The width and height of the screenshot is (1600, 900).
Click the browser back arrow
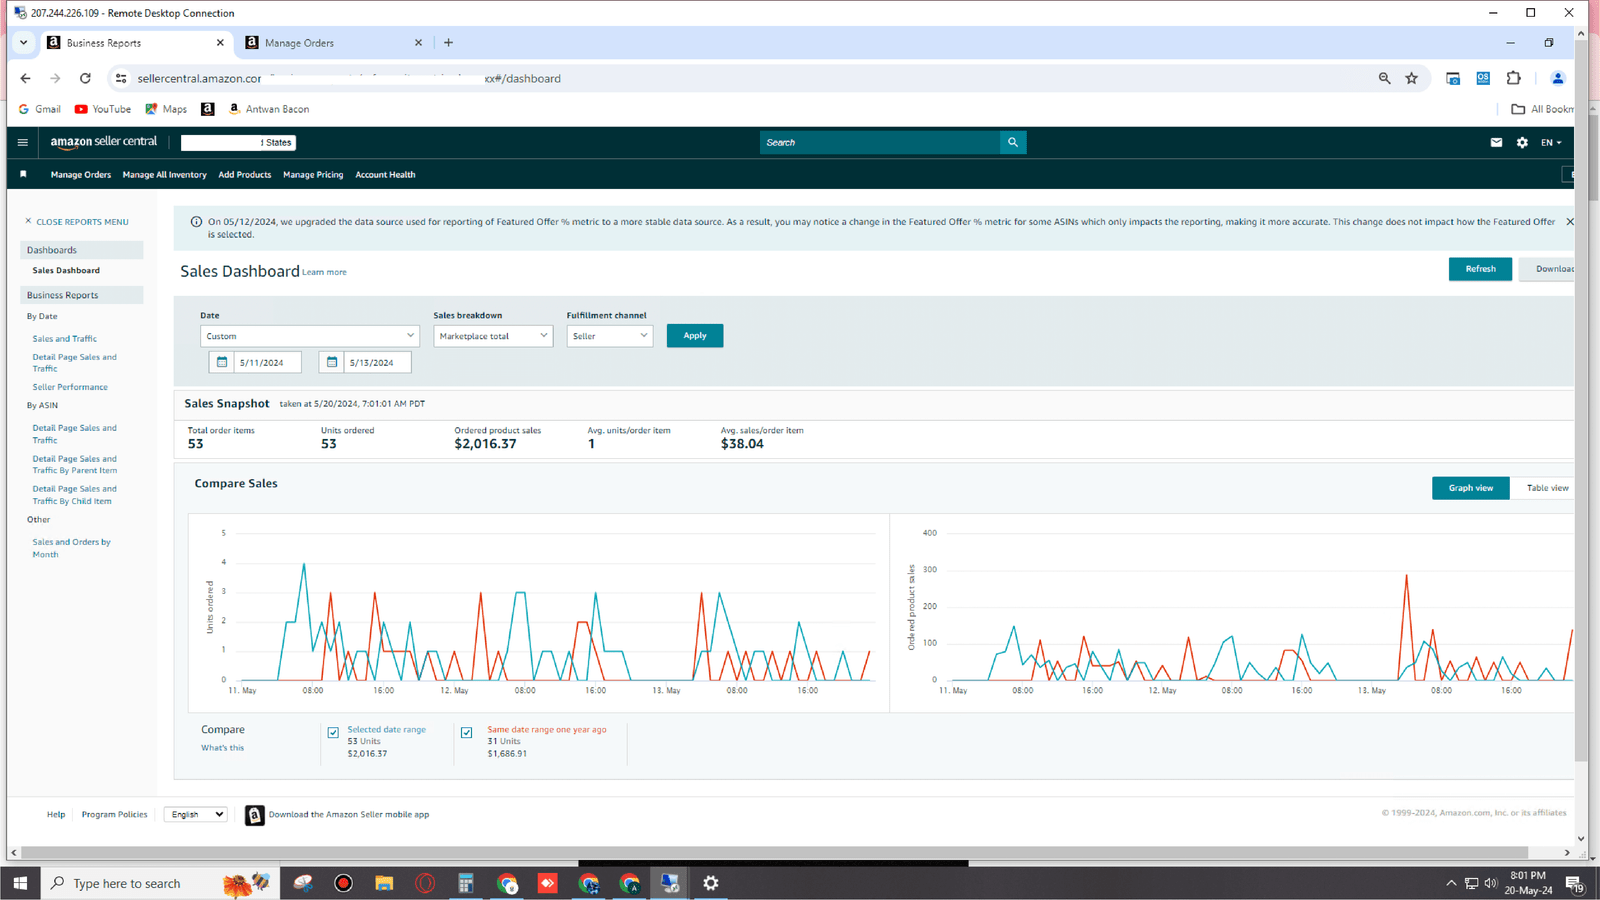pyautogui.click(x=25, y=78)
